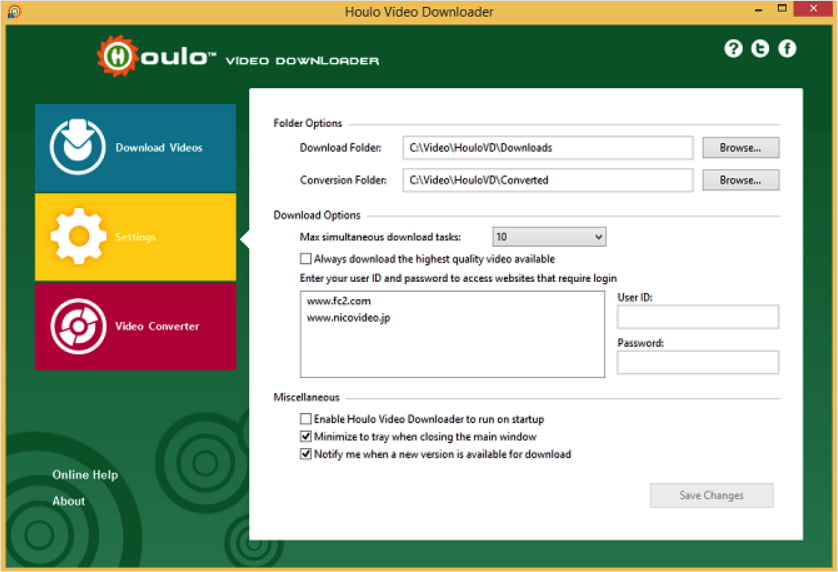Click the app icon in title bar
This screenshot has width=838, height=572.
(14, 11)
